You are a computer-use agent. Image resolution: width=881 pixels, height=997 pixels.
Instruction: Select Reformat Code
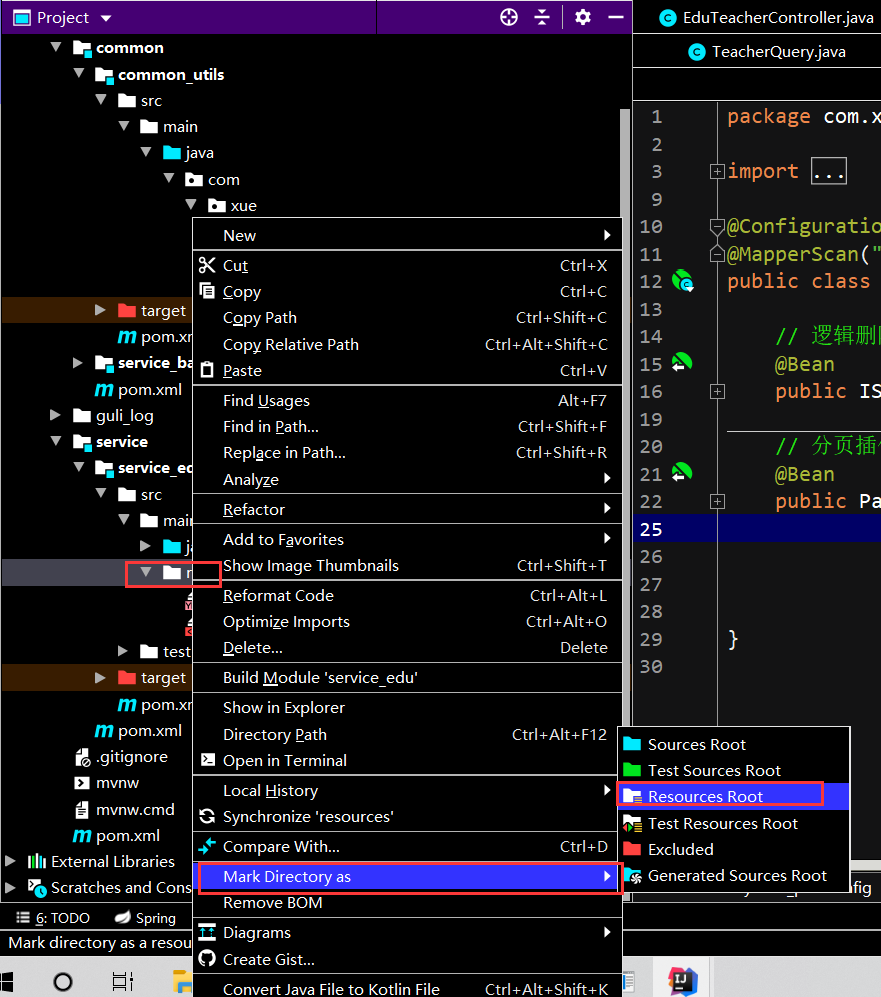(x=407, y=596)
